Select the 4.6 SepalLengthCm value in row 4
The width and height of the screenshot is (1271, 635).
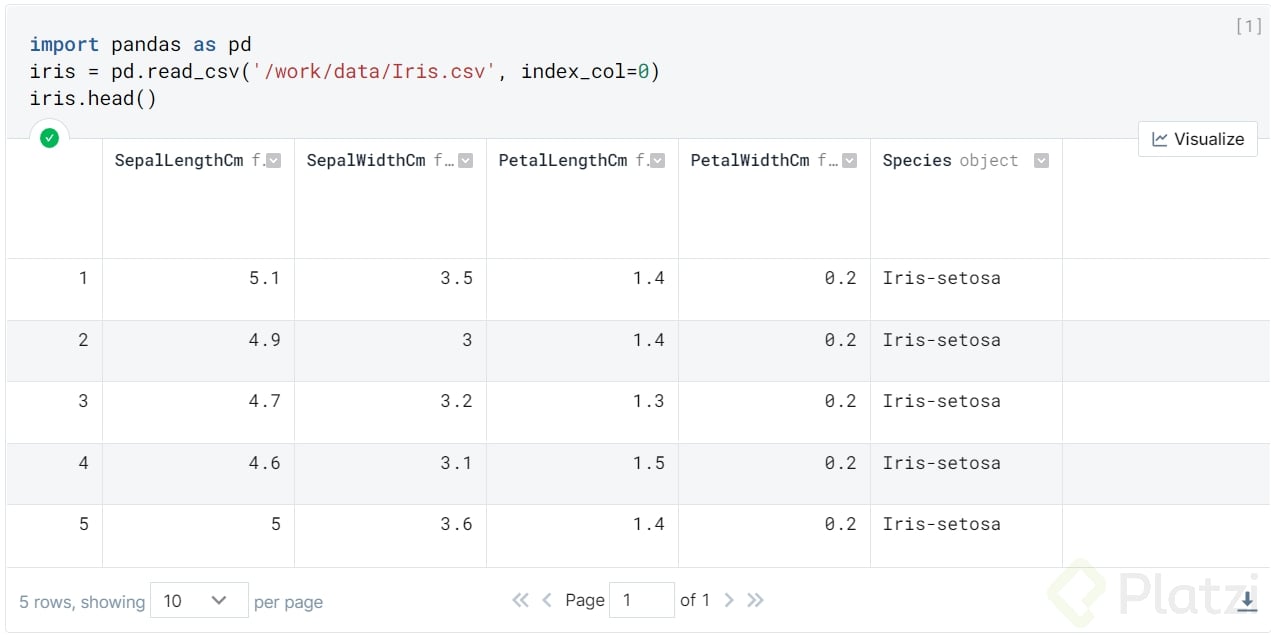(x=264, y=463)
